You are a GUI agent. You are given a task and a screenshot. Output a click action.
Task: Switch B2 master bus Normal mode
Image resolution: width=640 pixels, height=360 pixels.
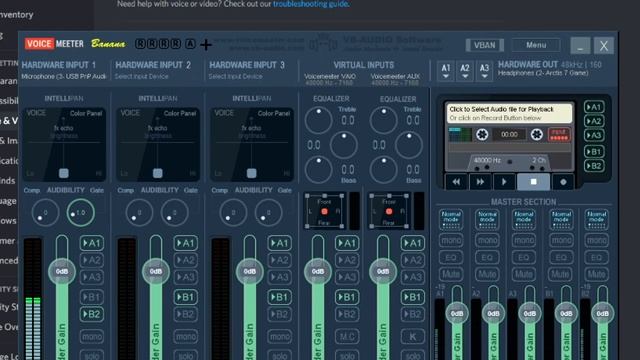click(x=596, y=220)
